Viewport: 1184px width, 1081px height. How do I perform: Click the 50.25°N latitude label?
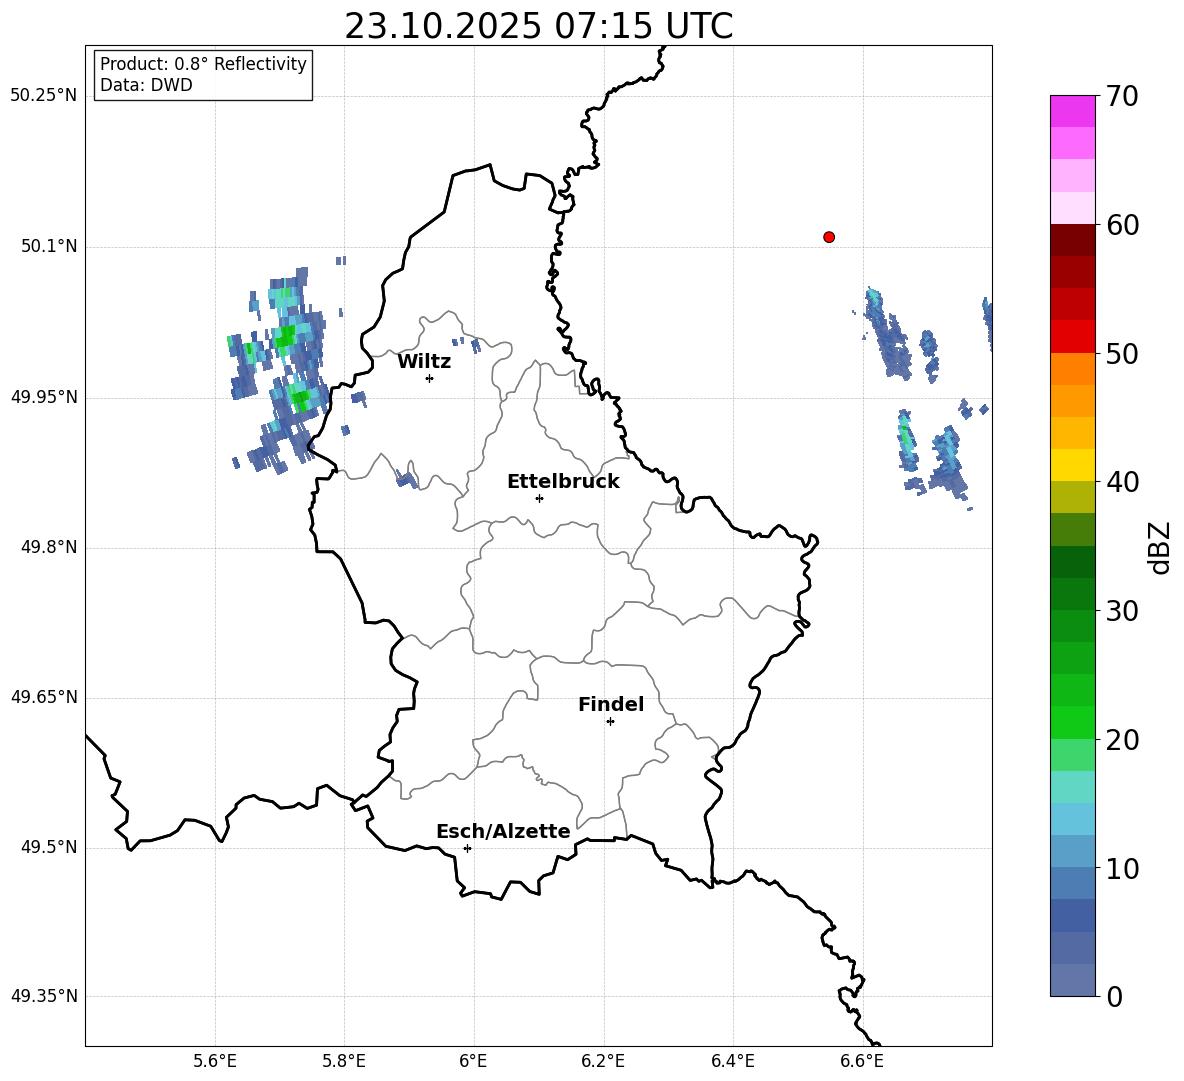pyautogui.click(x=44, y=96)
